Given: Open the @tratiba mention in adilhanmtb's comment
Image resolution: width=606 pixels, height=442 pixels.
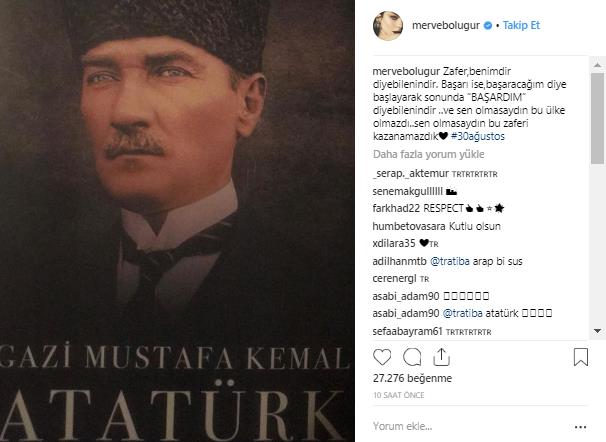Looking at the screenshot, I should click(449, 261).
